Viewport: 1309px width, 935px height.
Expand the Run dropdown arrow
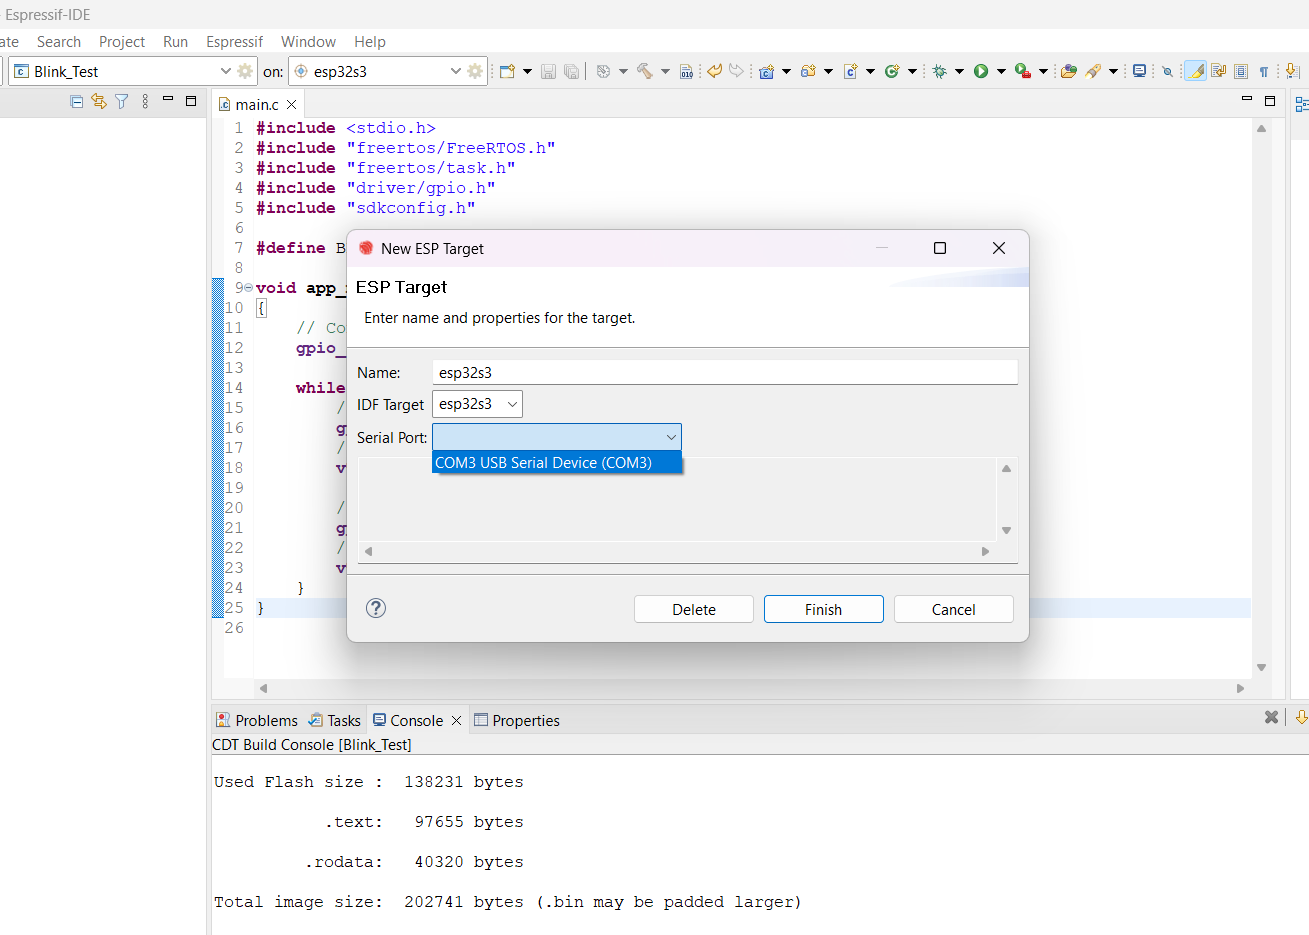pos(1001,71)
